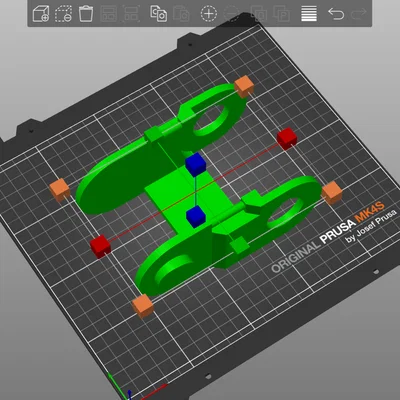The height and width of the screenshot is (400, 400).
Task: Open the variable layer height editing tool
Action: [309, 14]
